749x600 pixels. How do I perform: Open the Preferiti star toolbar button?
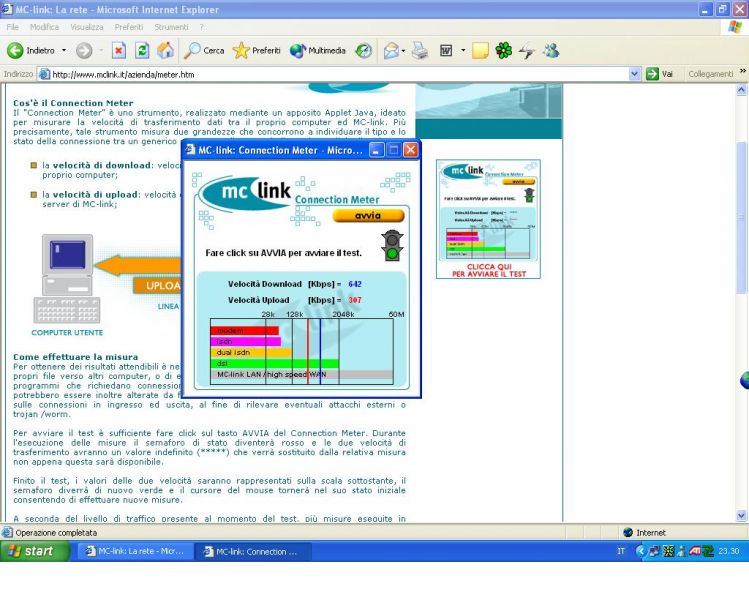257,50
